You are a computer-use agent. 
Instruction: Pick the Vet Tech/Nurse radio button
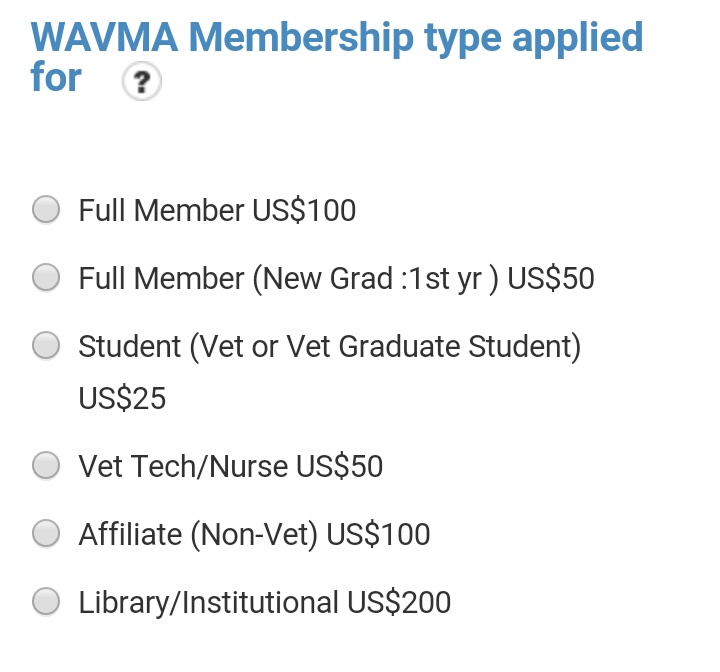coord(46,465)
